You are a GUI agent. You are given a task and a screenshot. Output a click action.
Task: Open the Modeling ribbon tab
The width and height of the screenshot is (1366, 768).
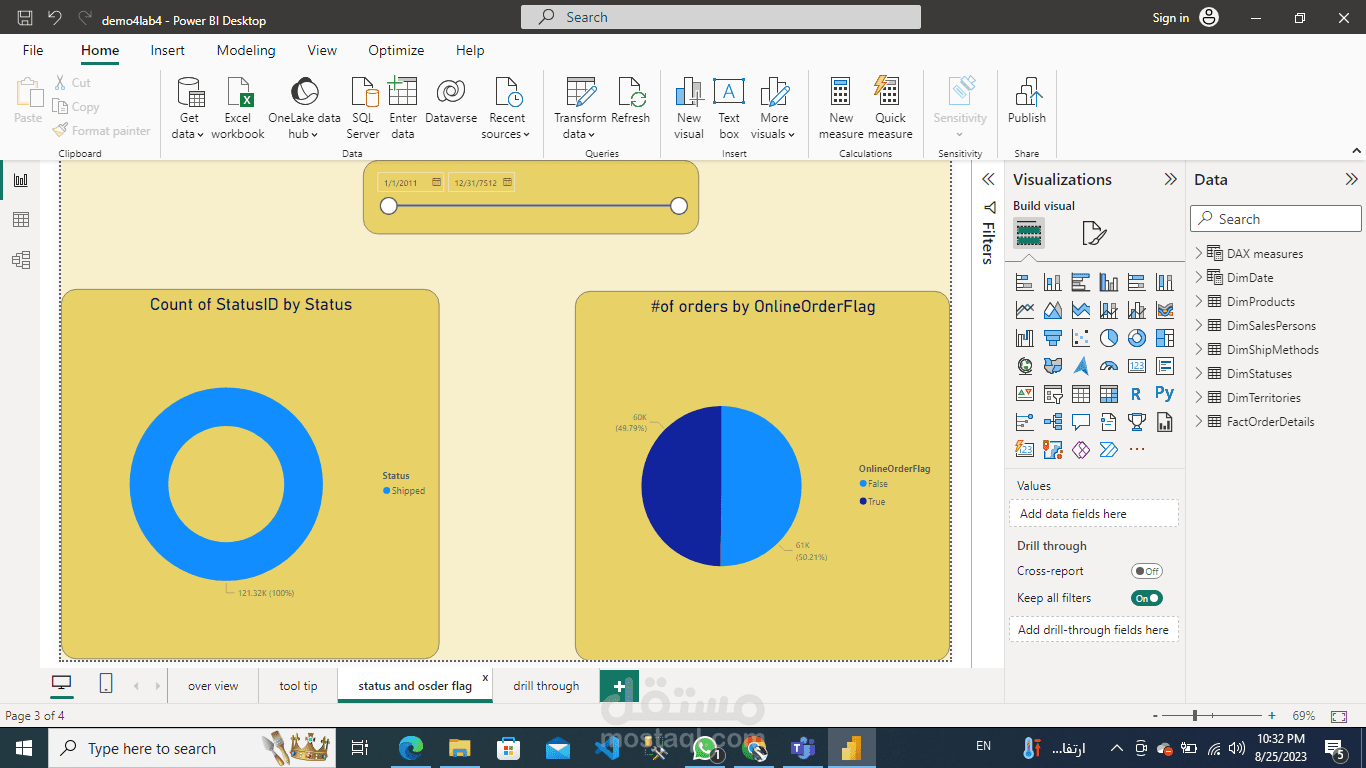point(246,50)
